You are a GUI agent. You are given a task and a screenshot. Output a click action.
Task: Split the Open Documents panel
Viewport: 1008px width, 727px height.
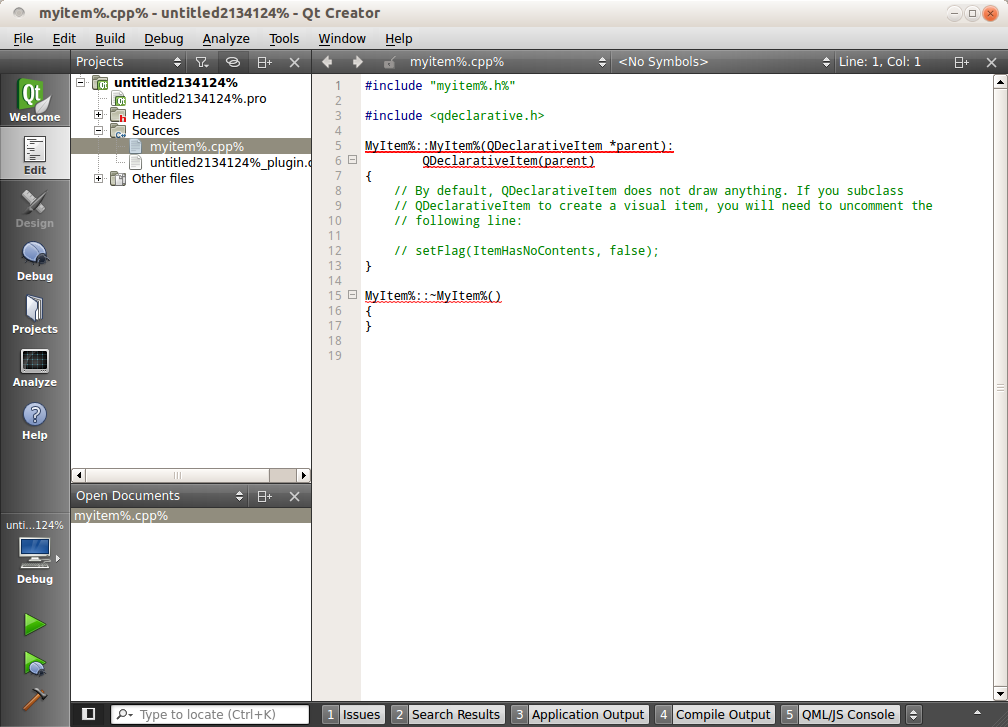tap(264, 496)
